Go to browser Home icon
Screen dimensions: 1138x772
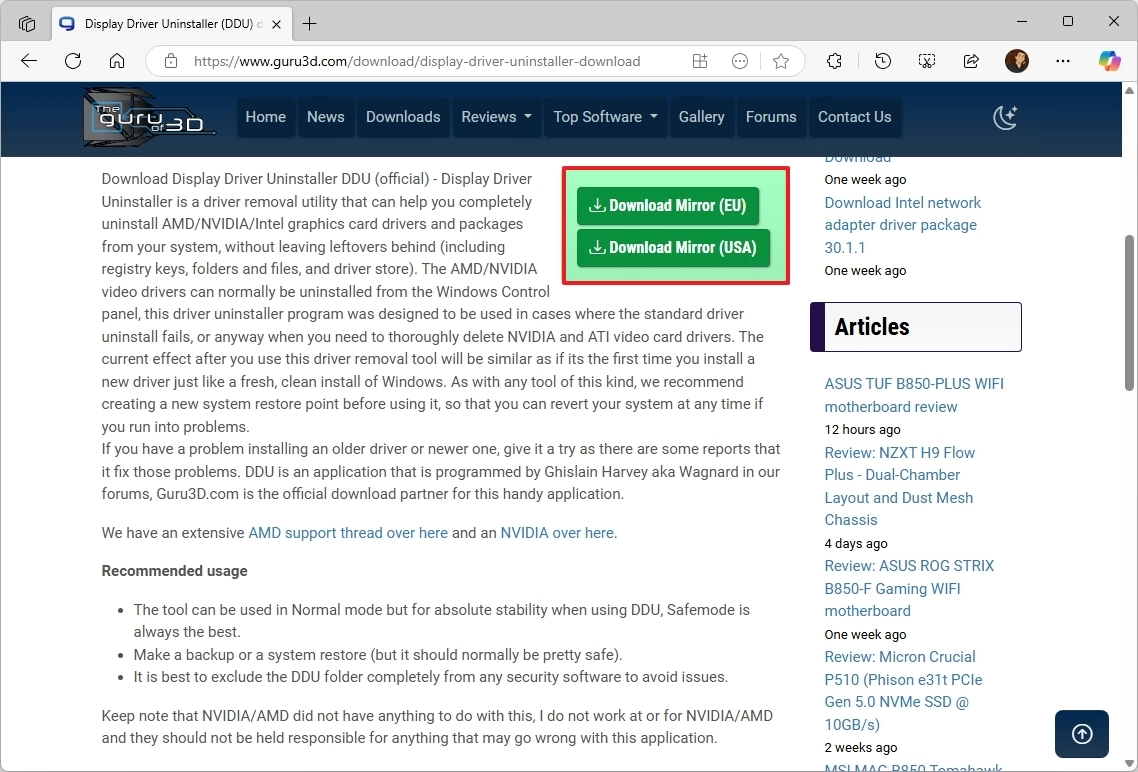117,61
